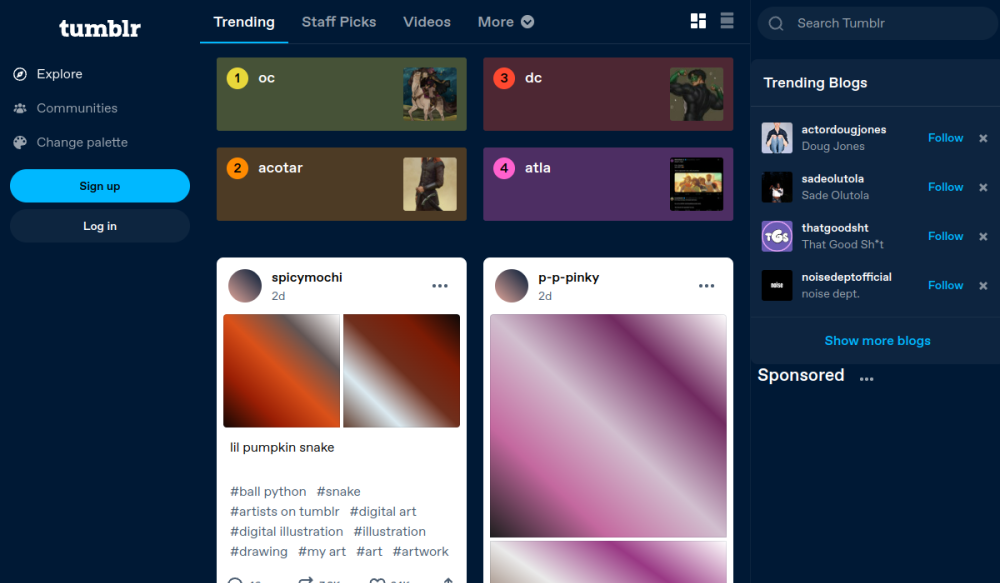Click the #artists on tumblr tag
Viewport: 1000px width, 583px height.
pos(284,512)
